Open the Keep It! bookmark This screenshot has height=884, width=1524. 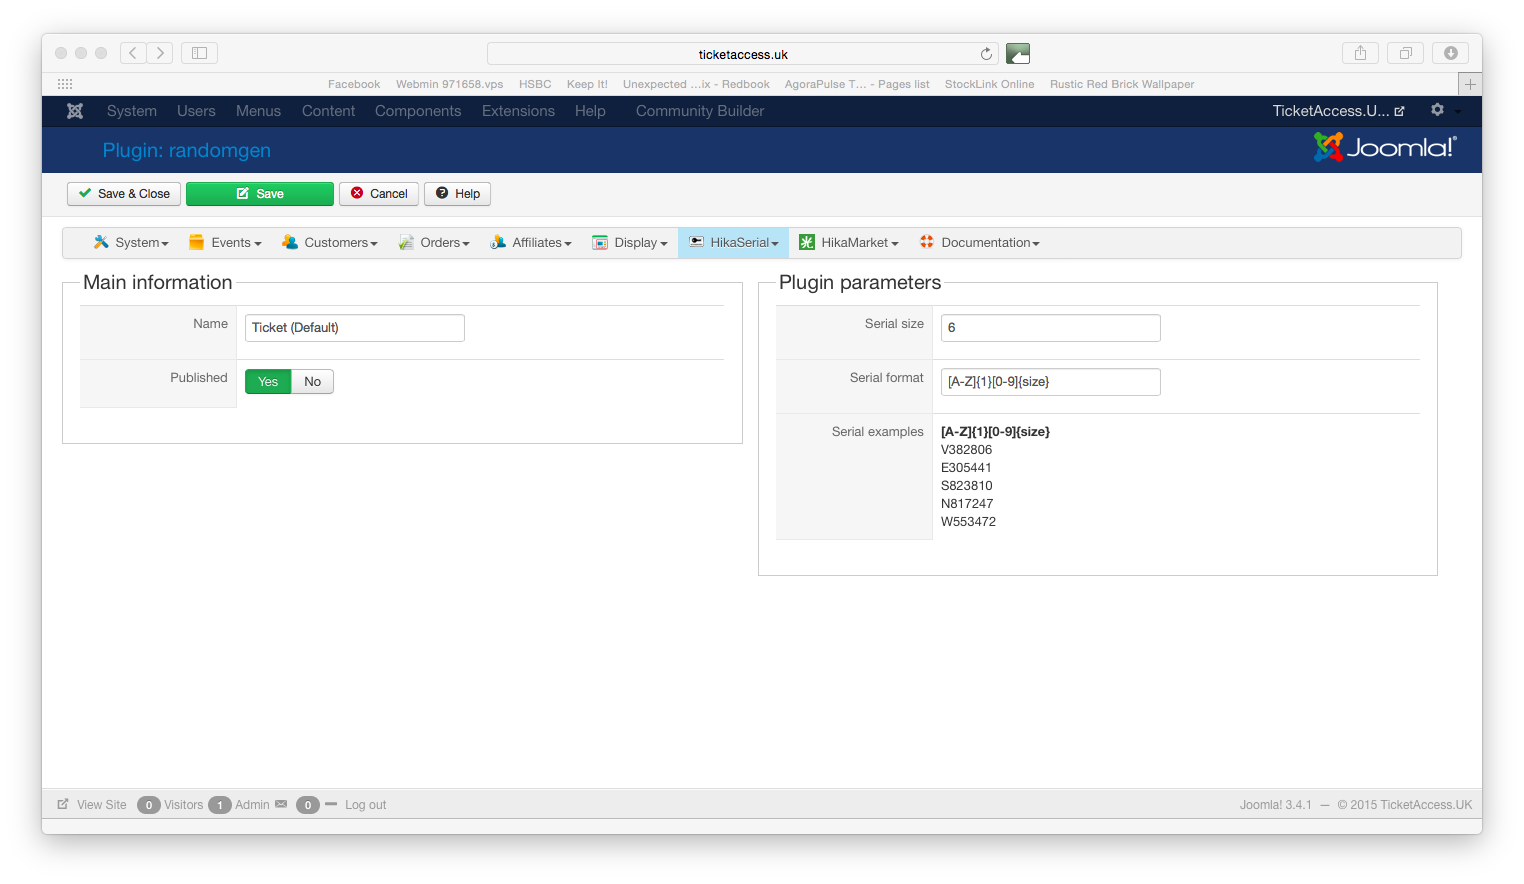point(587,84)
